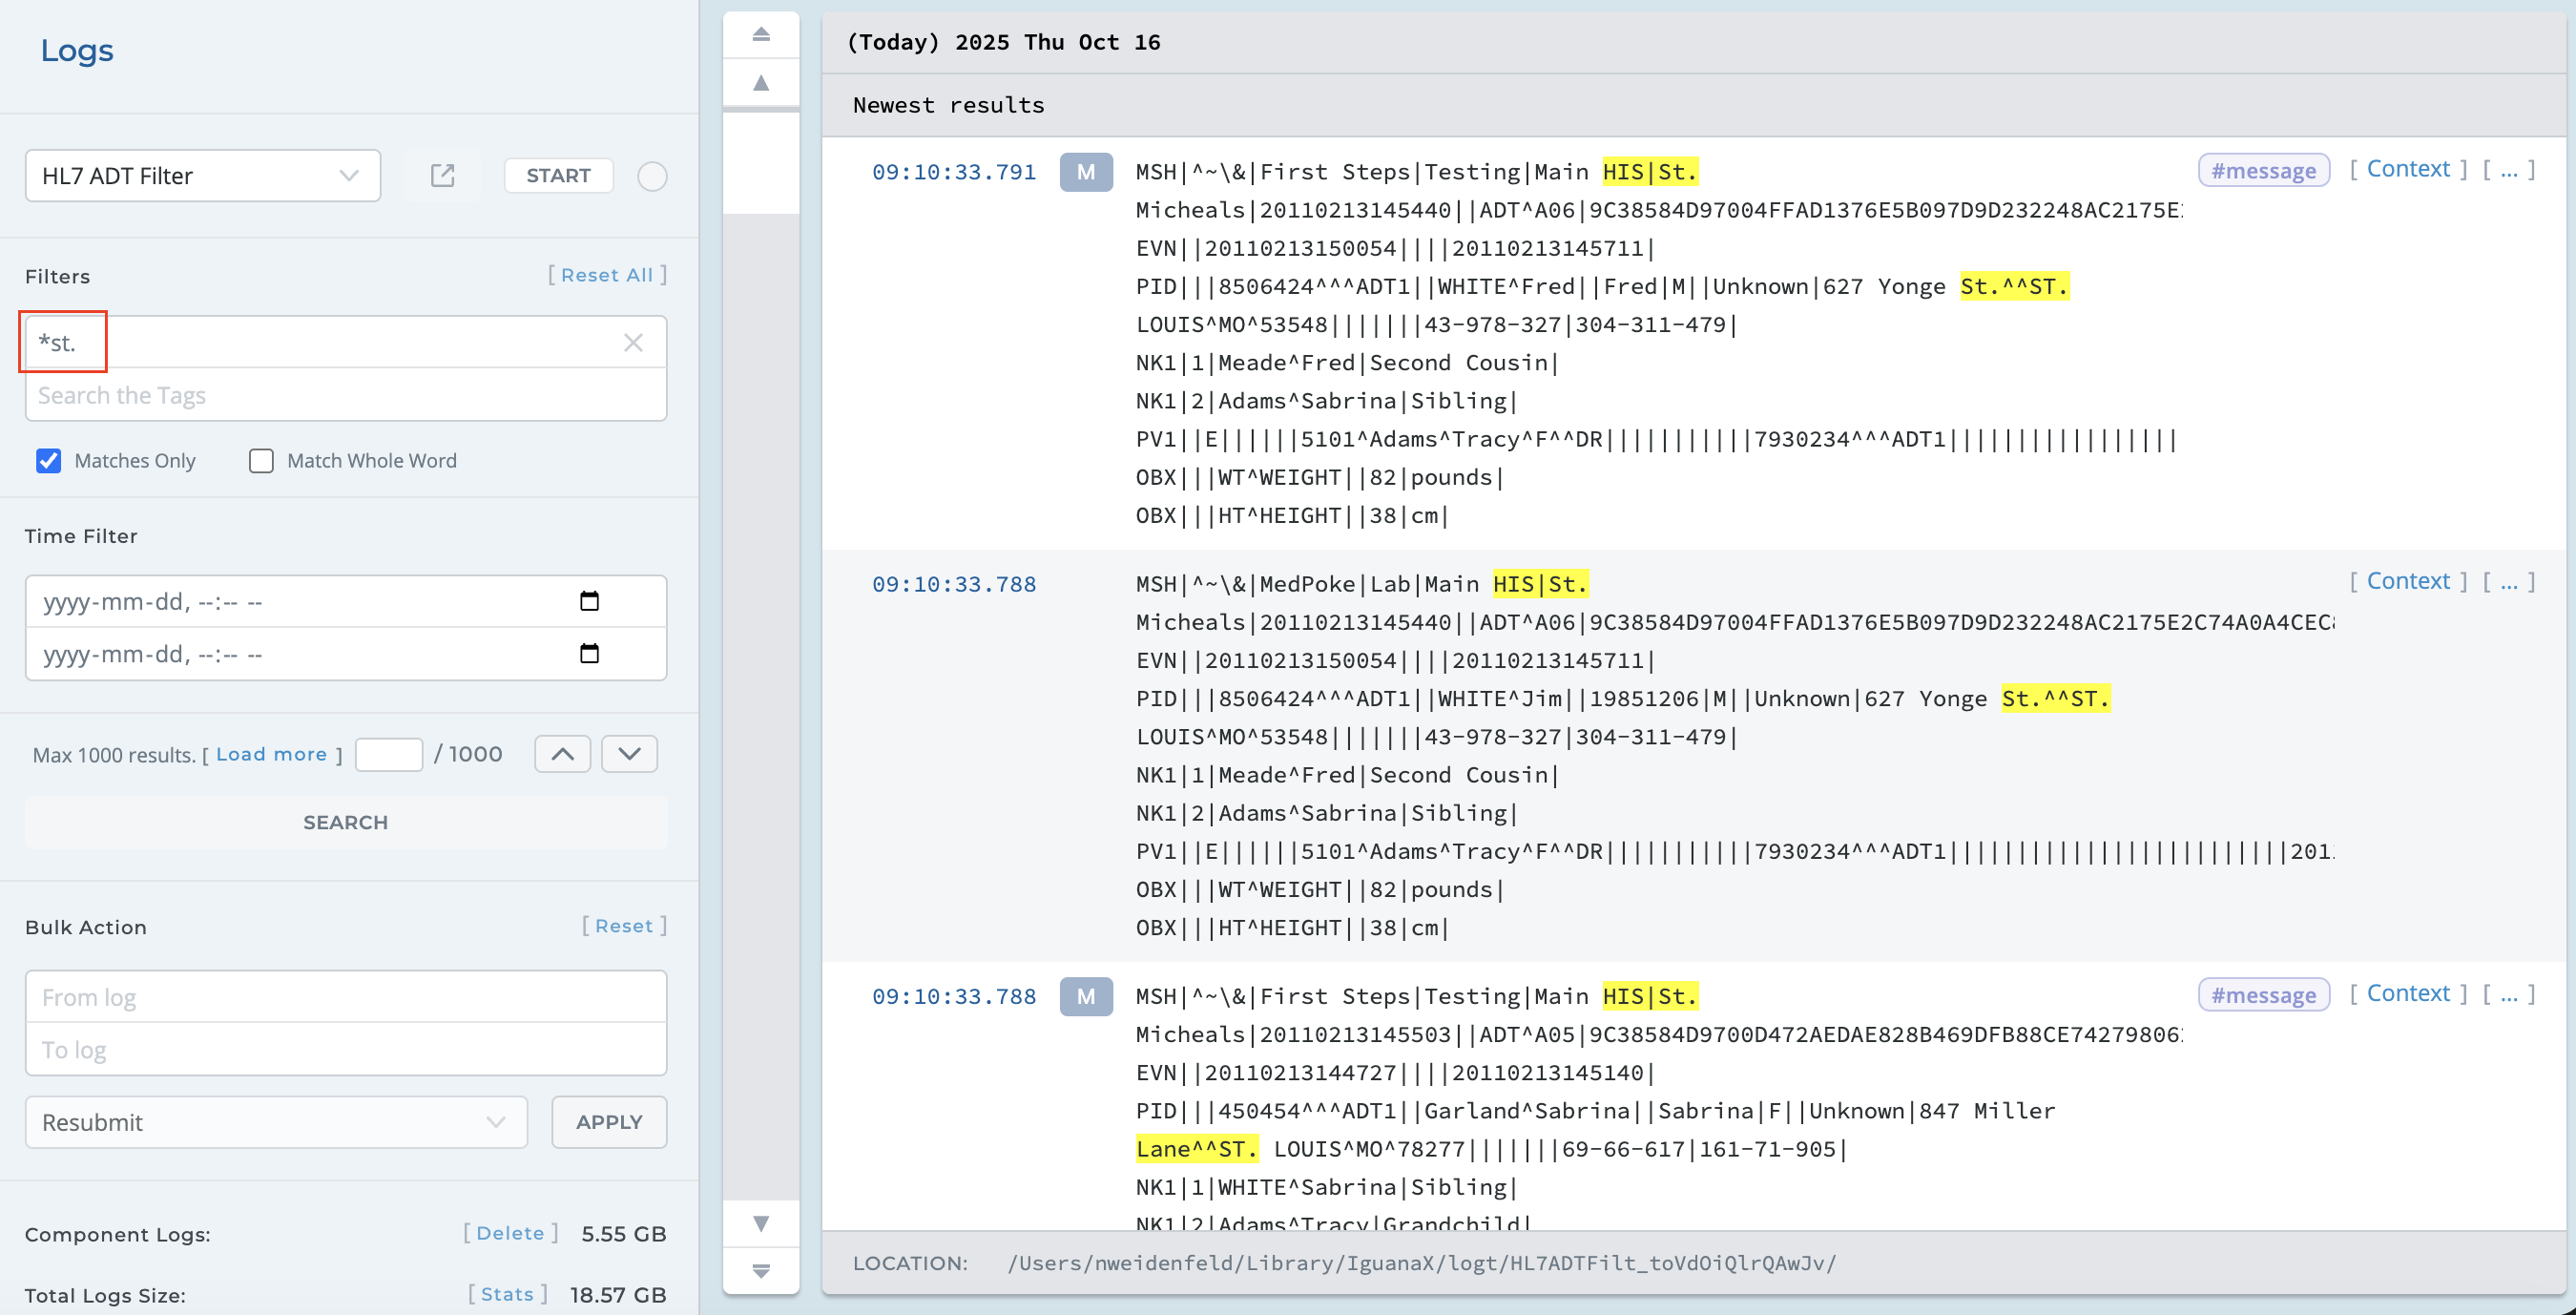Jump to newest logs double-arrow icon
The width and height of the screenshot is (2576, 1315).
pyautogui.click(x=760, y=34)
